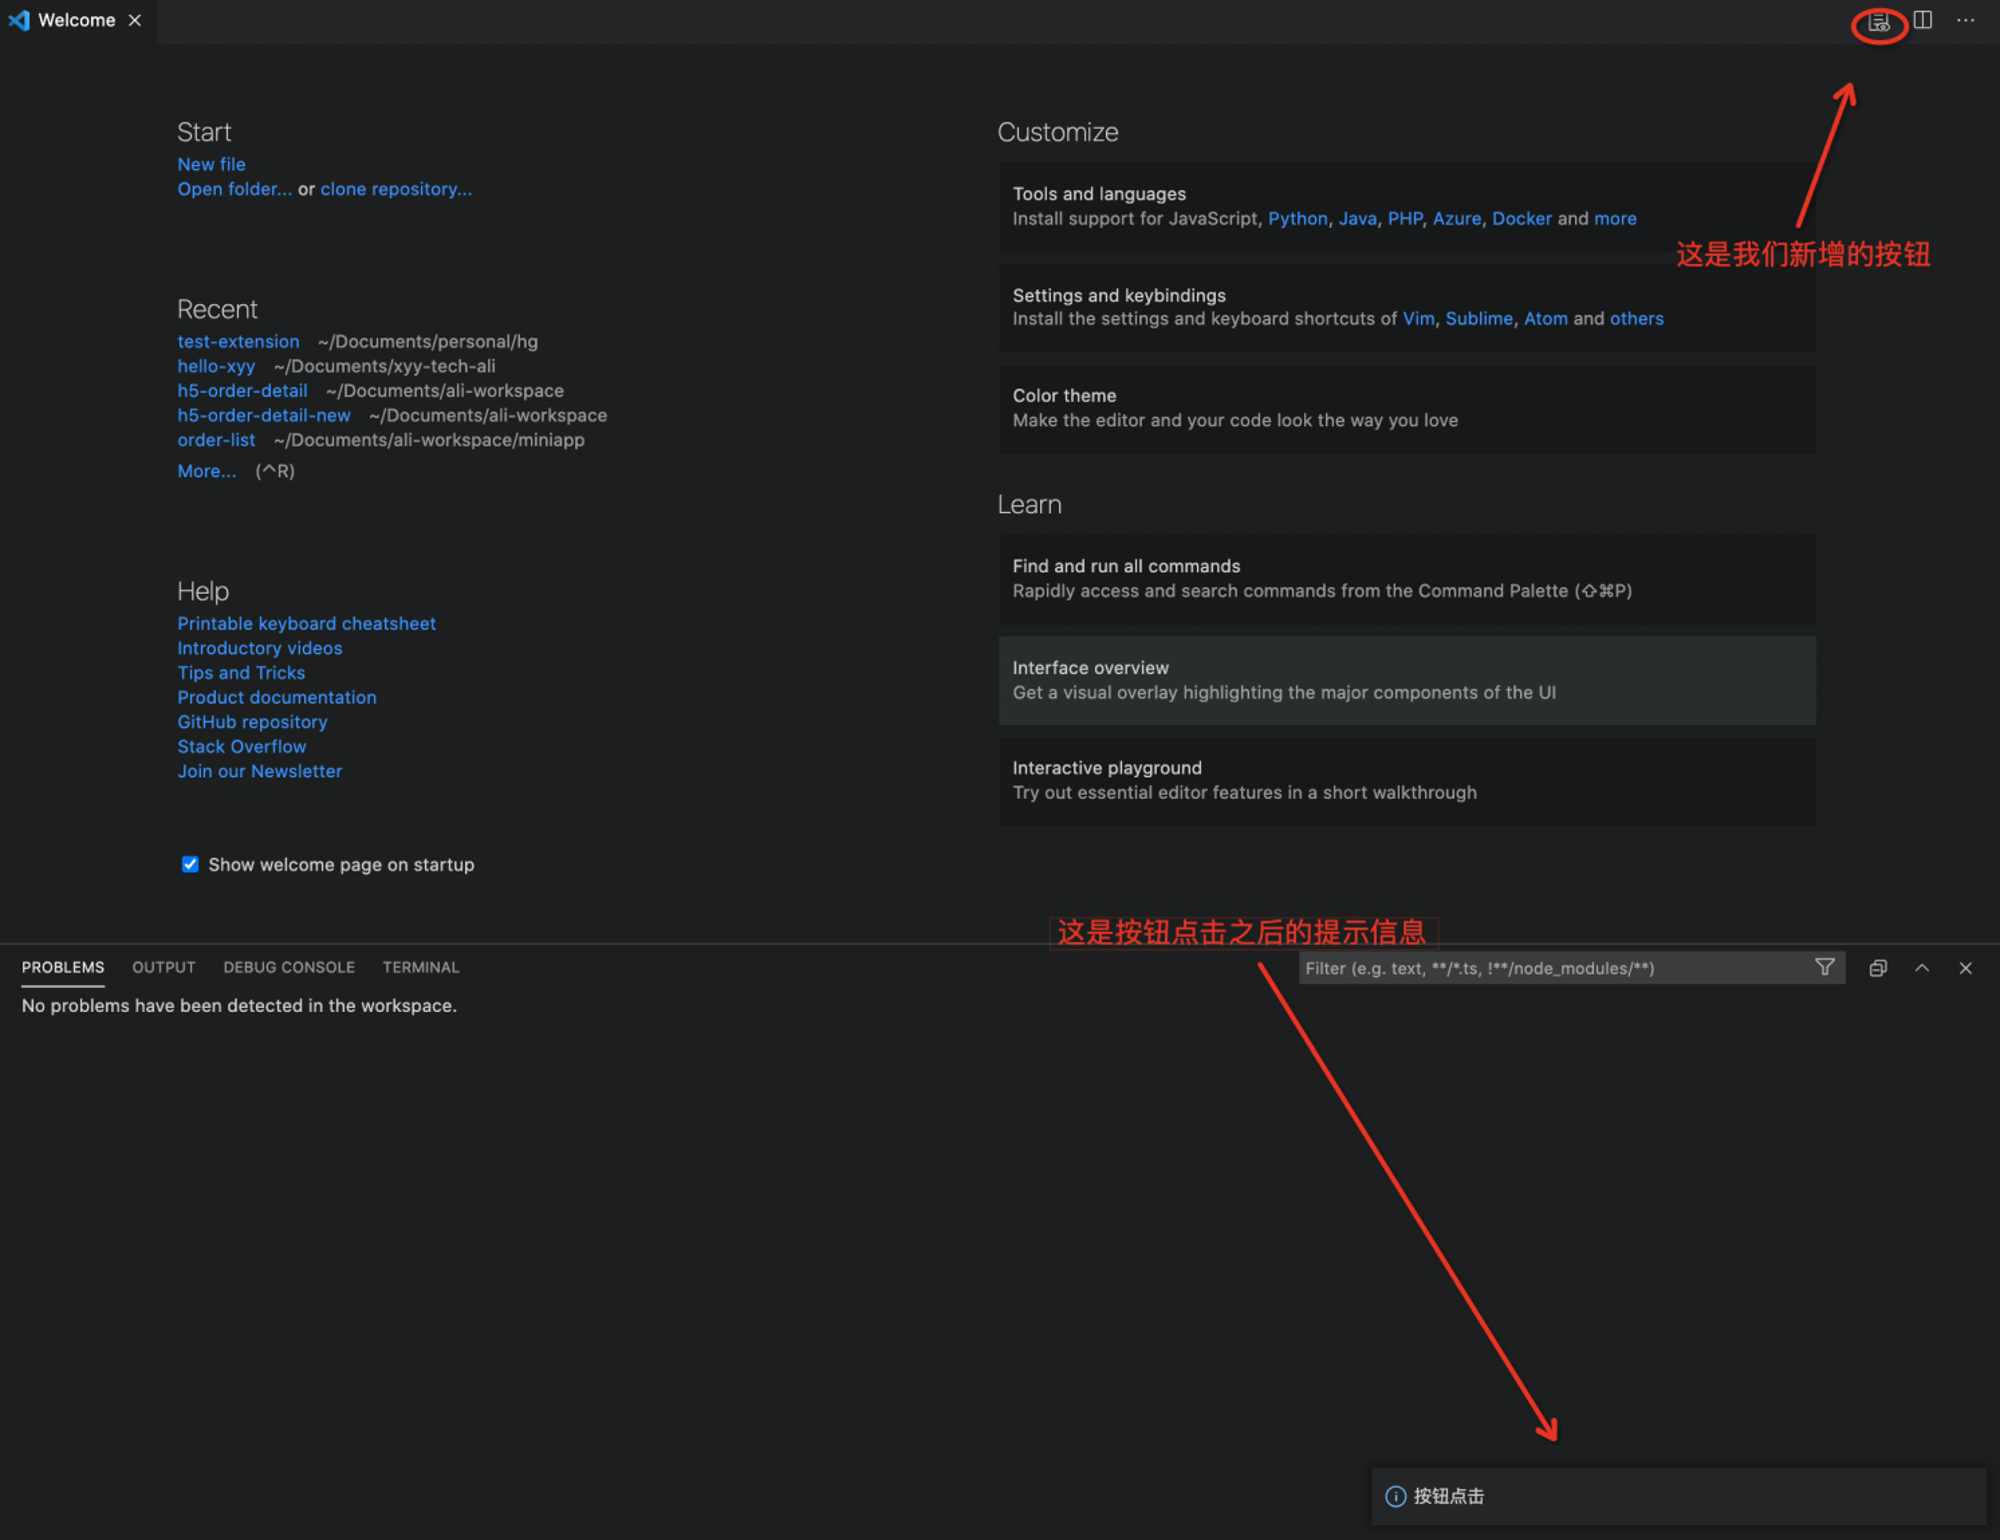2000x1540 pixels.
Task: Click the New file link
Action: (x=211, y=164)
